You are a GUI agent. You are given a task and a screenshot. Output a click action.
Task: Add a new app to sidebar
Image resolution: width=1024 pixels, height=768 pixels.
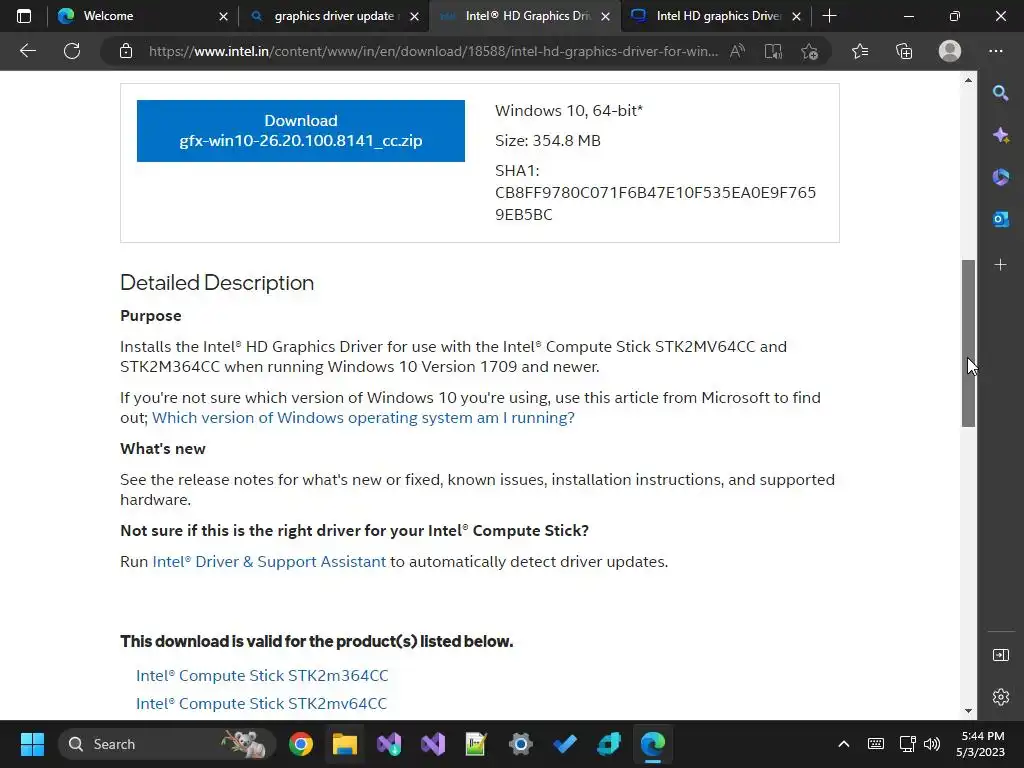[x=1000, y=264]
